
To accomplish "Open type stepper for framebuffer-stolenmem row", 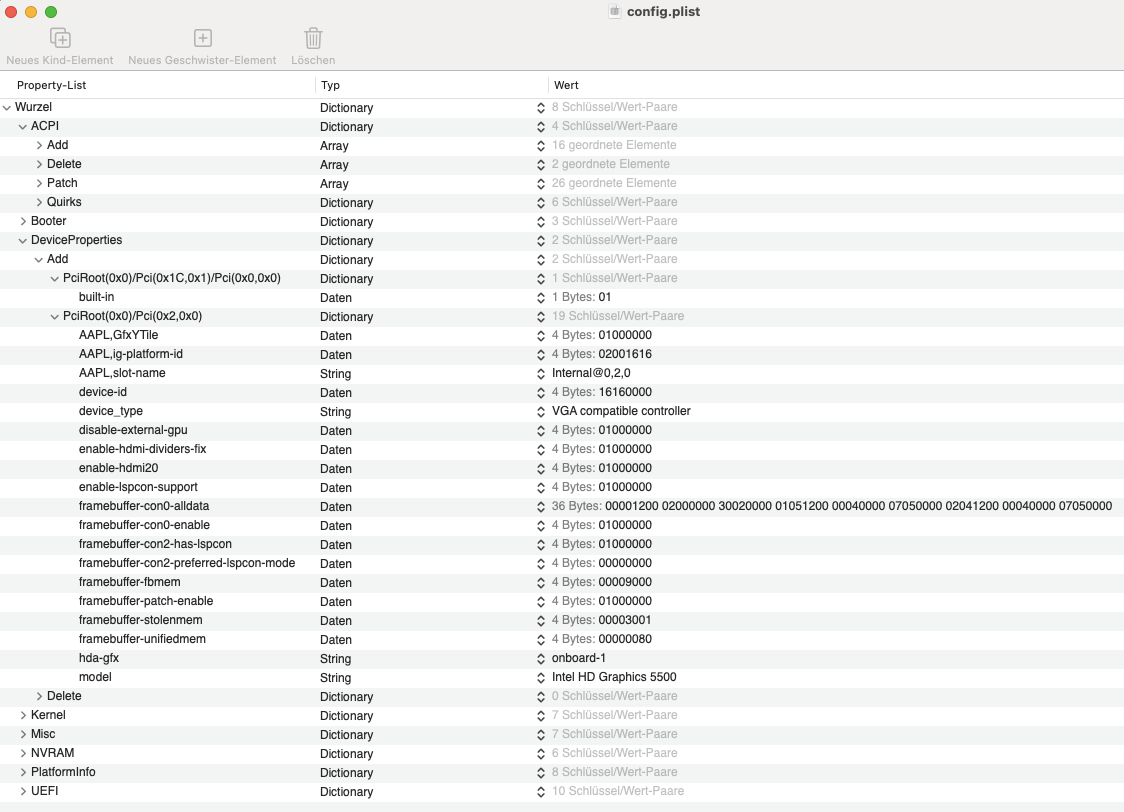I will [x=540, y=620].
